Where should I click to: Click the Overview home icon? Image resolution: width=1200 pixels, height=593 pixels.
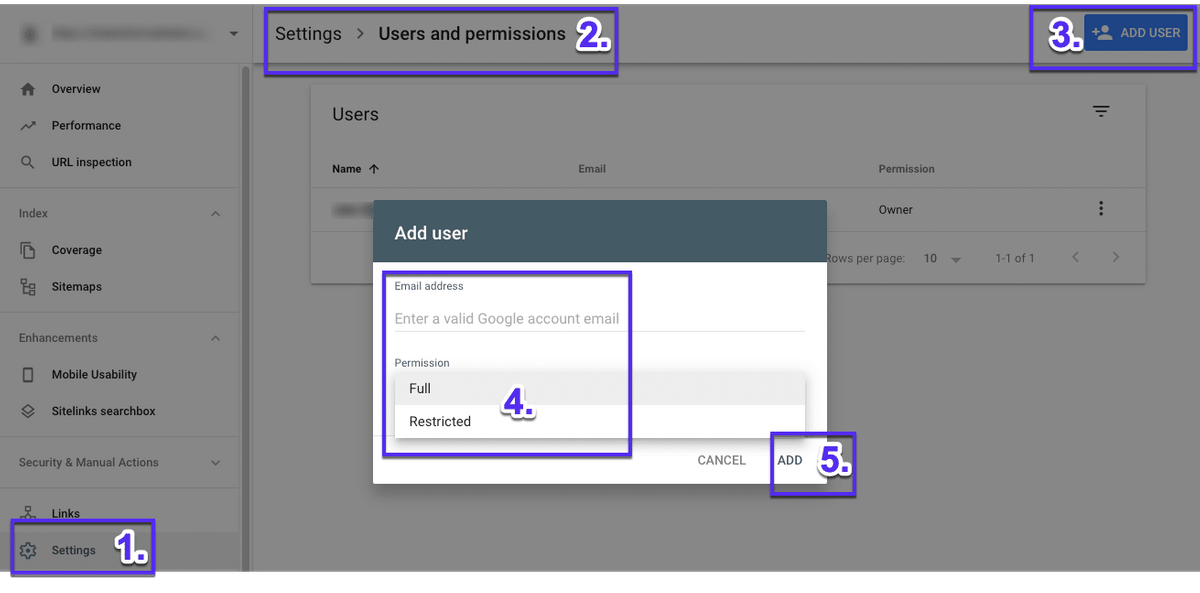pos(28,89)
